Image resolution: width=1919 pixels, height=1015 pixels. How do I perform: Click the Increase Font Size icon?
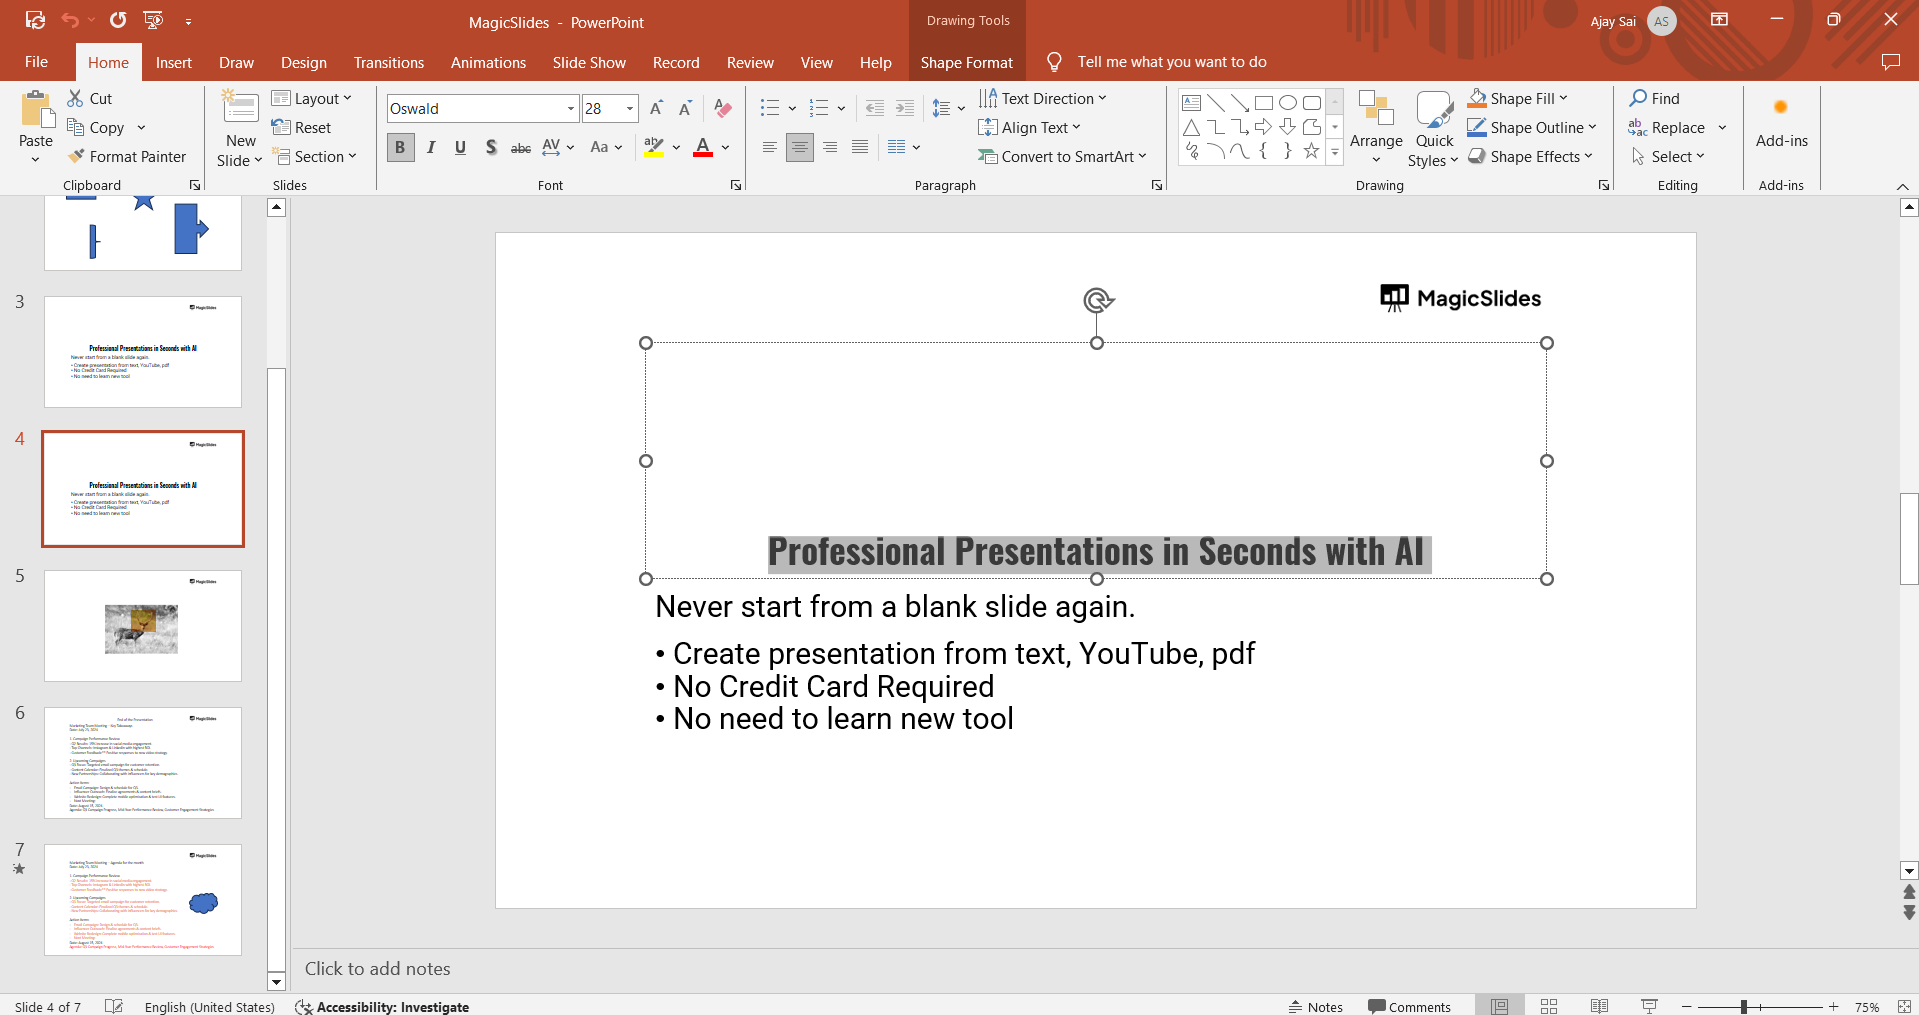[656, 109]
